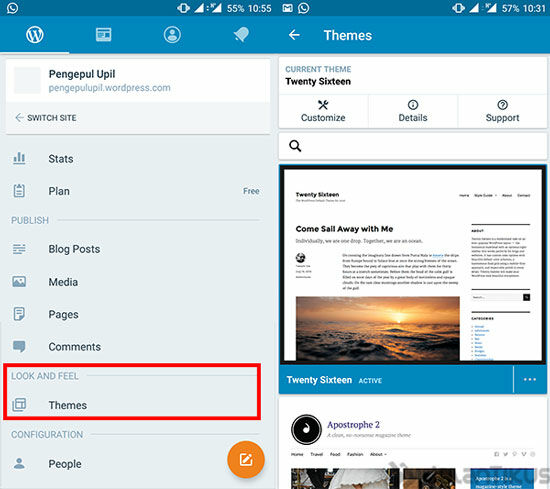Viewport: 550px width, 489px height.
Task: Tap Switch Site
Action: (x=46, y=118)
